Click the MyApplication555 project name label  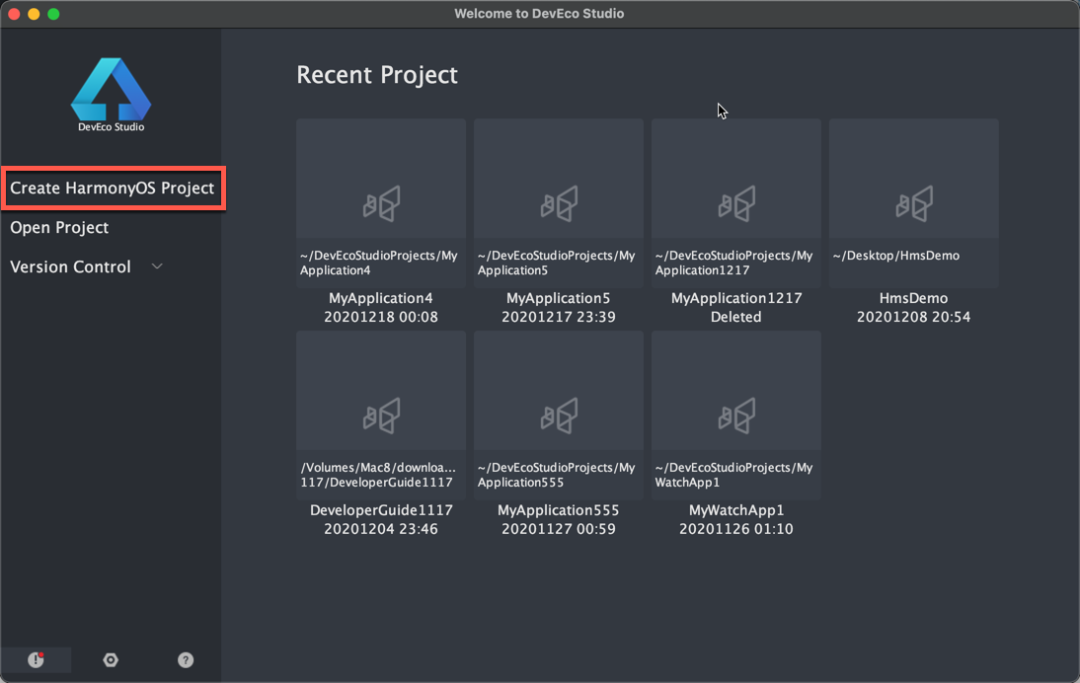coord(559,510)
